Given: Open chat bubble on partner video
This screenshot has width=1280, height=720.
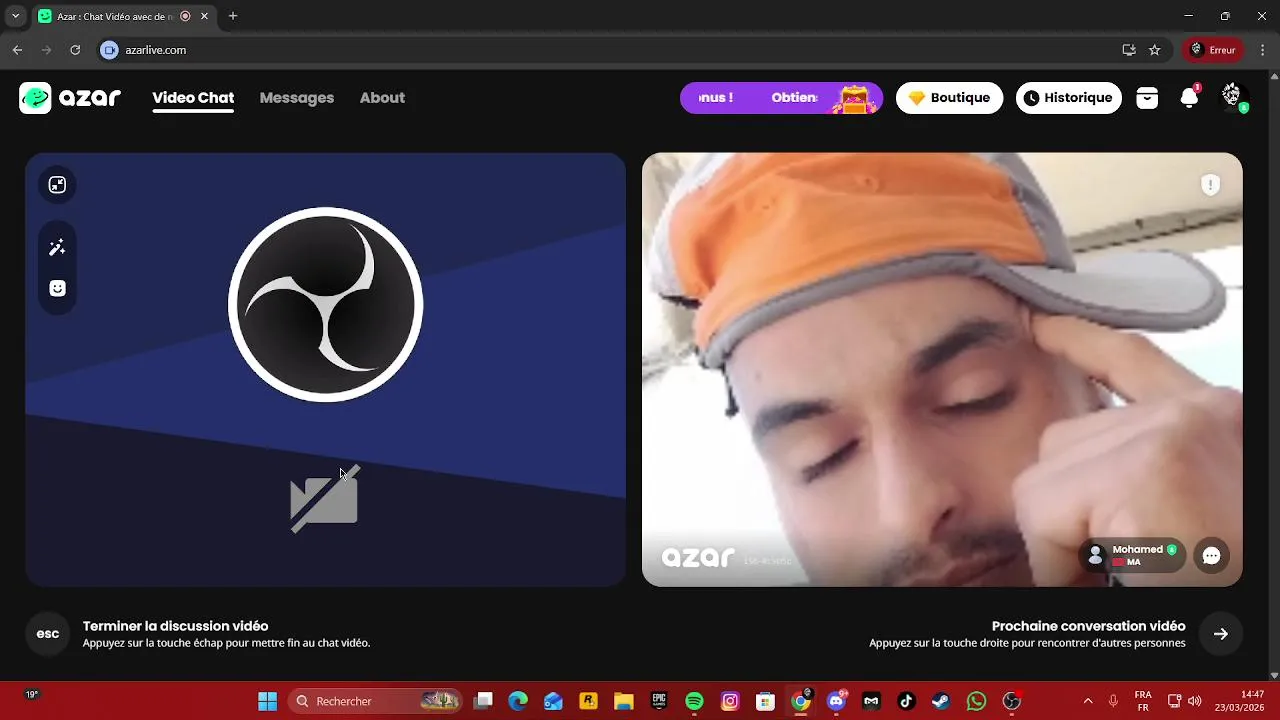Looking at the screenshot, I should pos(1212,556).
